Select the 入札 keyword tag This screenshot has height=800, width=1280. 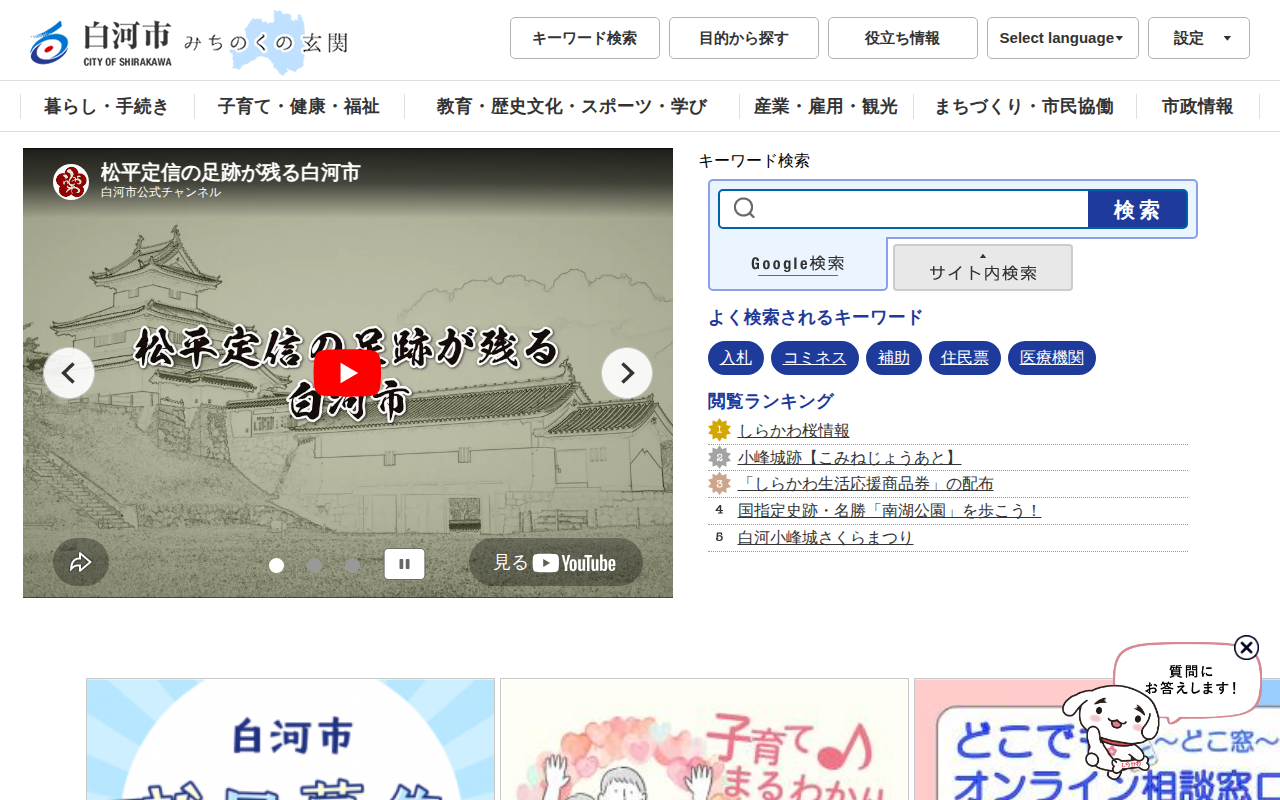click(736, 358)
